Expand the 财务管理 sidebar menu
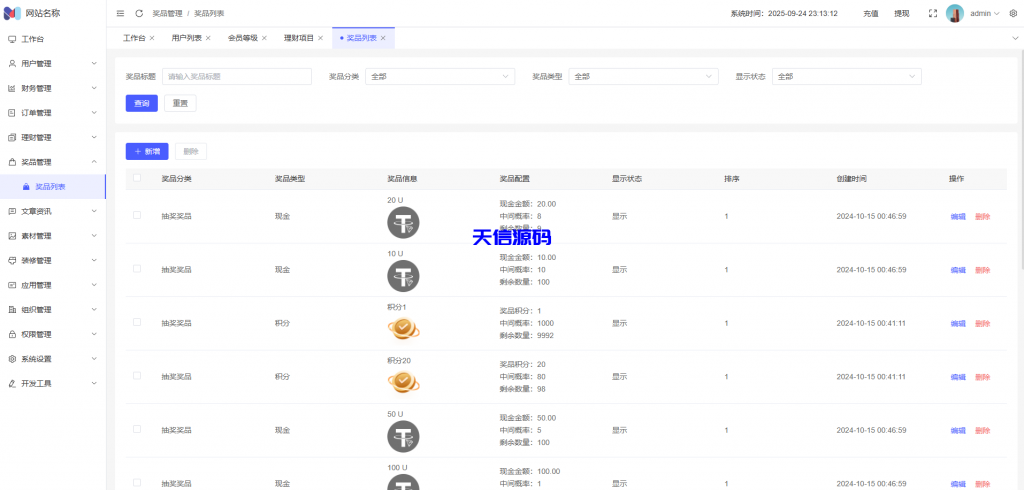This screenshot has width=1024, height=490. point(52,88)
